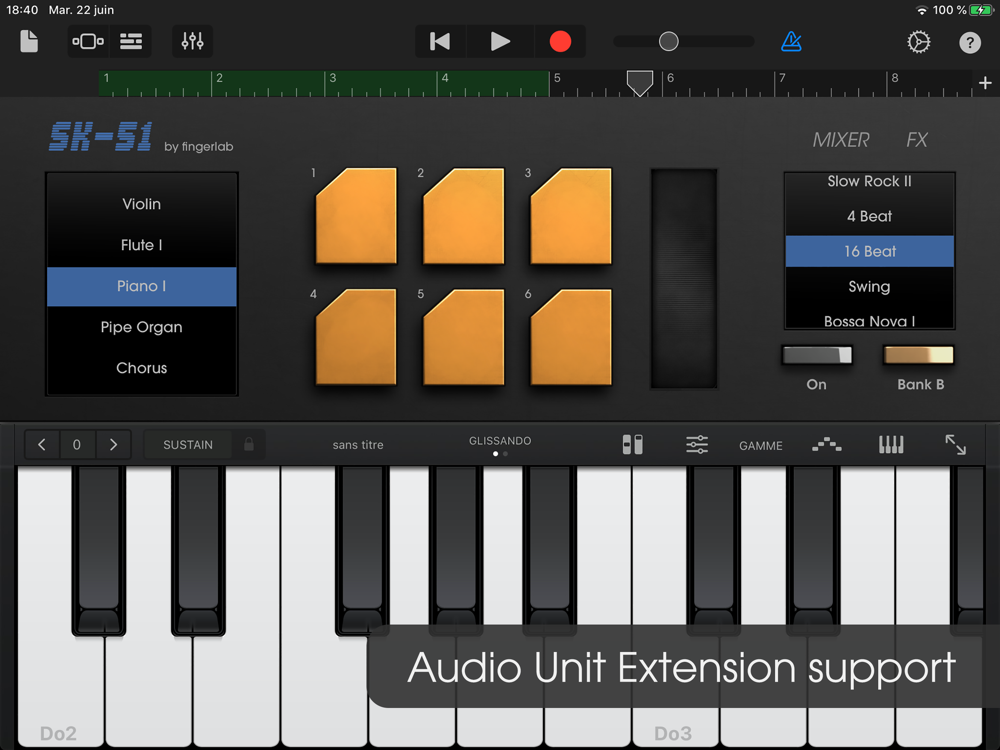Tap orange drum pad 1
The width and height of the screenshot is (1000, 750).
pyautogui.click(x=357, y=216)
